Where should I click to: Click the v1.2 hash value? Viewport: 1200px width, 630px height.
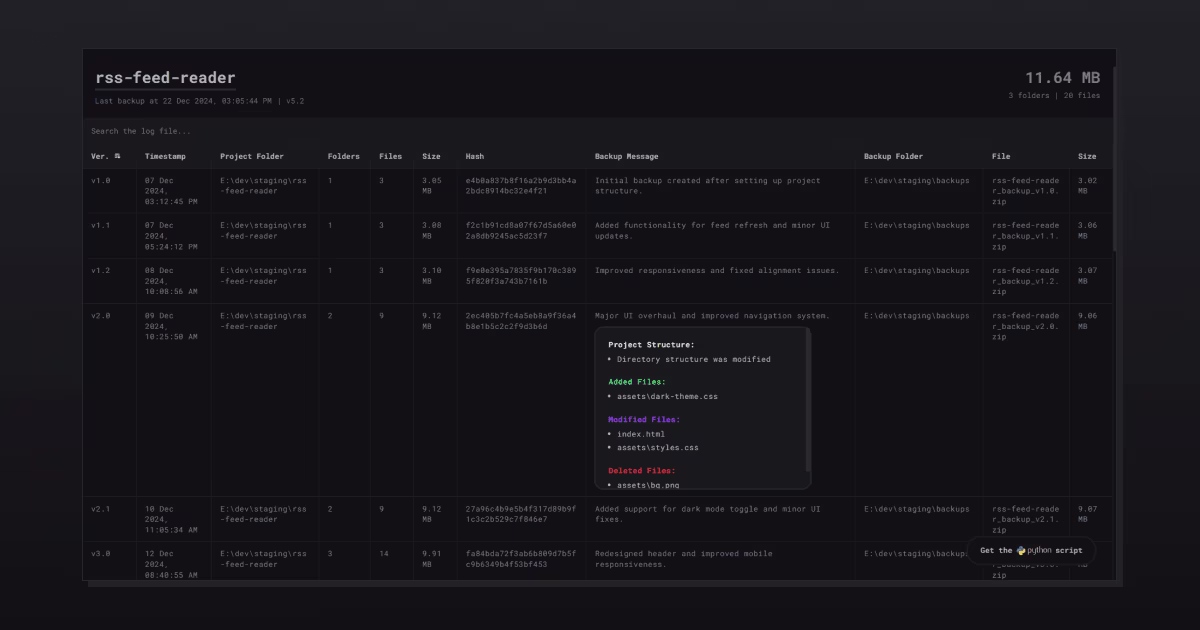520,276
